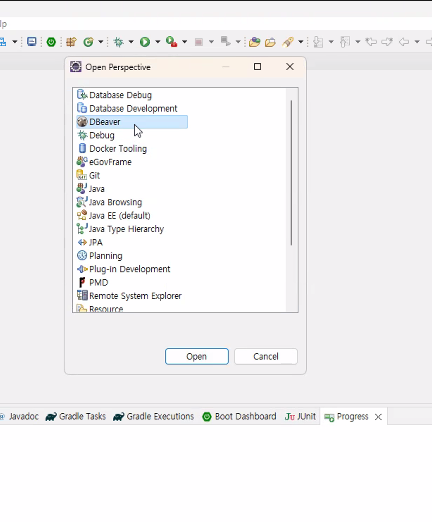432x523 pixels.
Task: Open the Gradle Executions tab
Action: pos(154,417)
